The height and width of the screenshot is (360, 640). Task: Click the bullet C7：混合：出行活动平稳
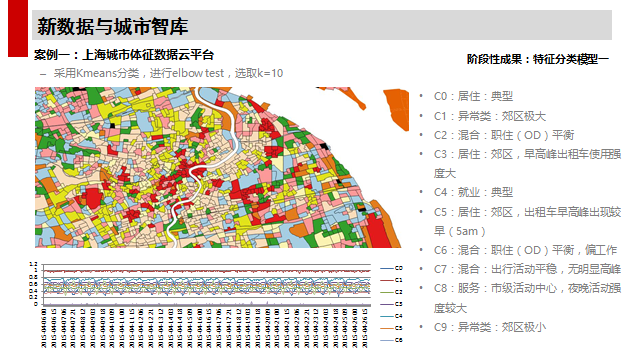tap(527, 269)
